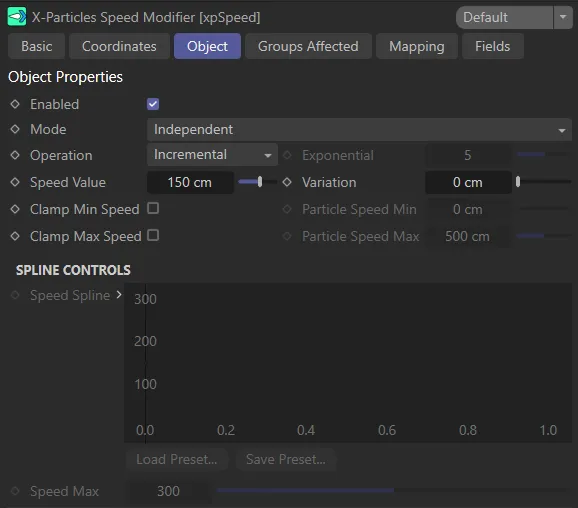Click the Exponential slider
Image resolution: width=578 pixels, height=508 pixels.
tap(544, 154)
